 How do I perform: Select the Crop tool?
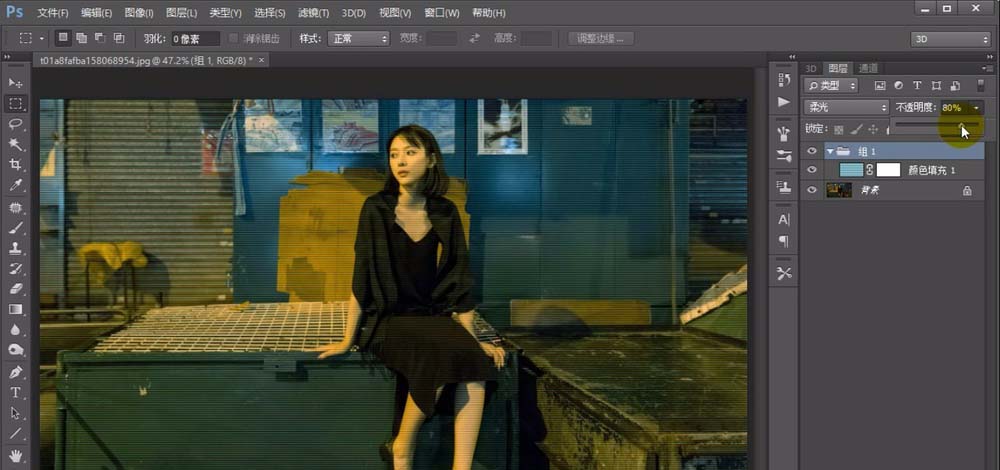(x=16, y=165)
